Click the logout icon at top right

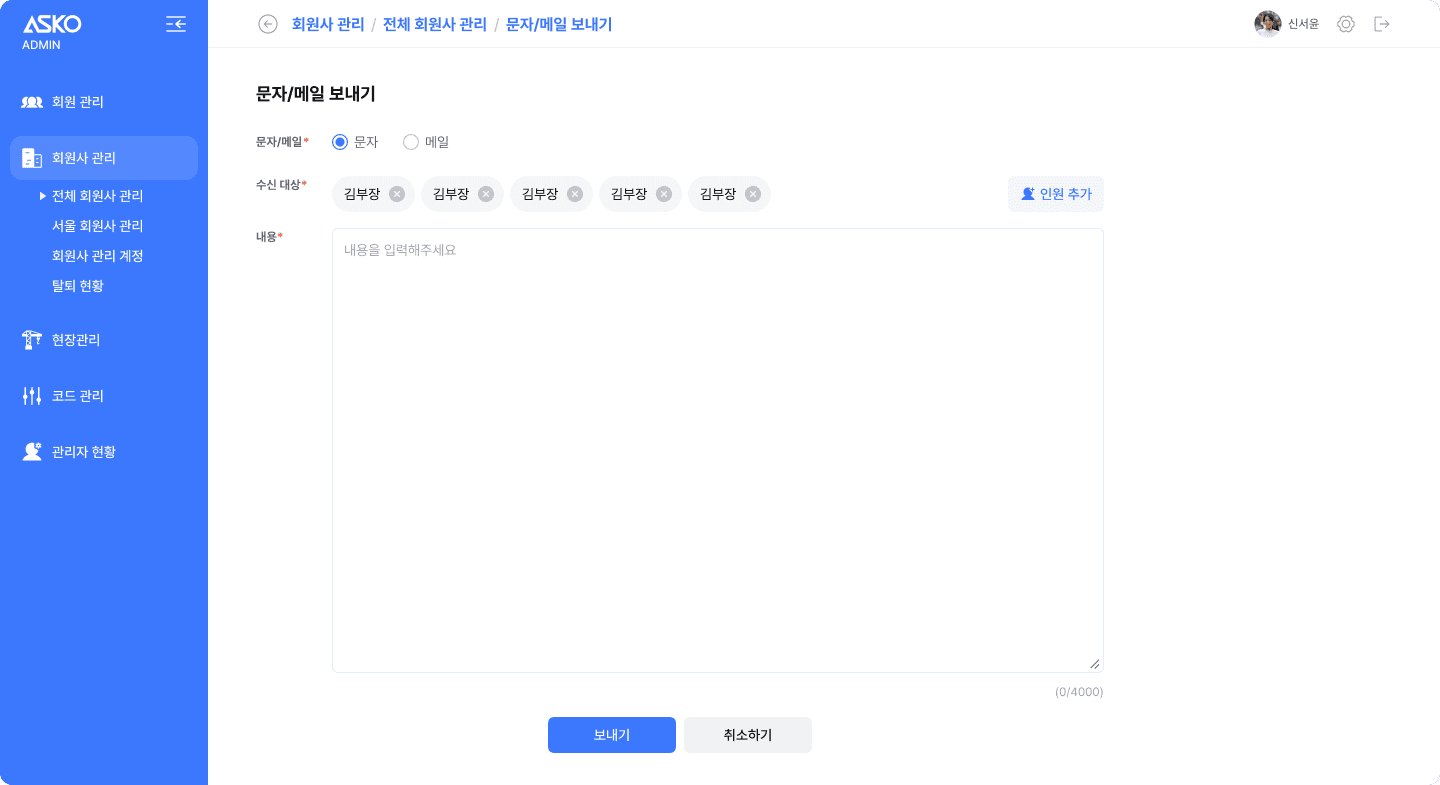[1382, 24]
